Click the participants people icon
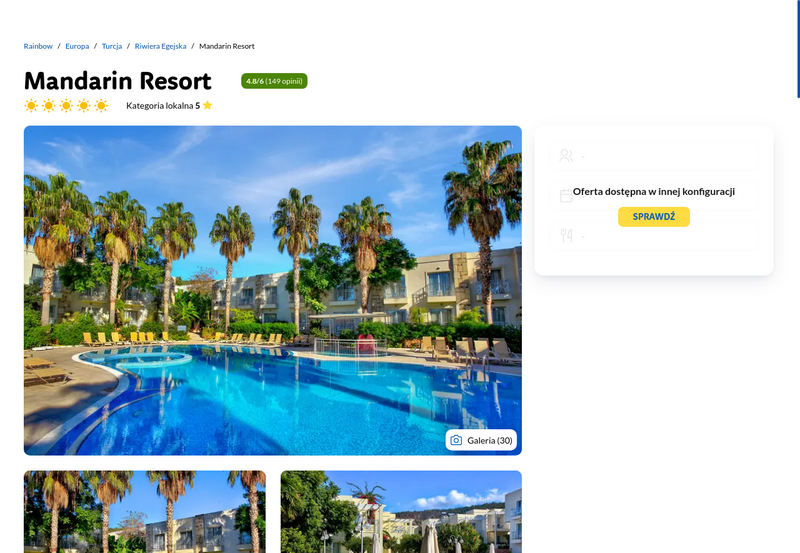Viewport: 800px width, 553px height. coord(566,156)
